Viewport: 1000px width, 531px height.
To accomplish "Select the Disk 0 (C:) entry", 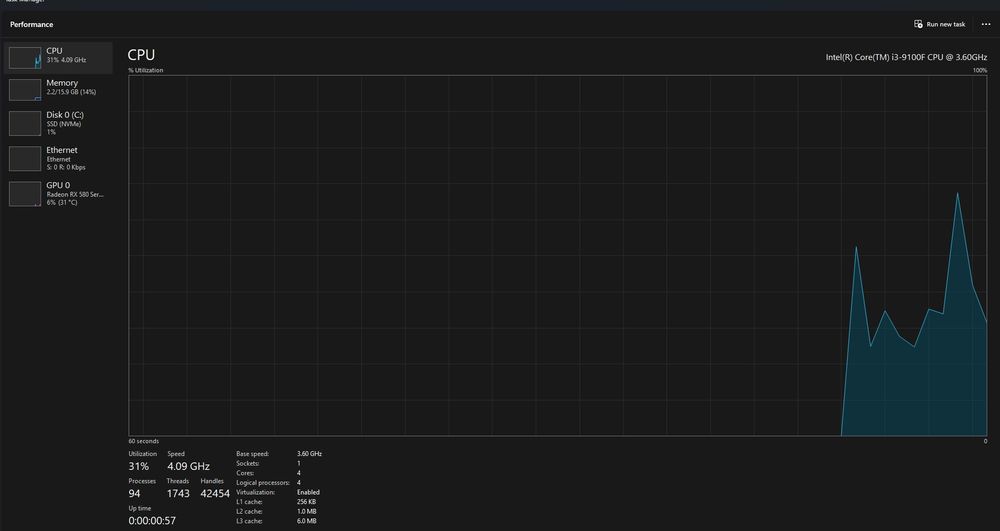I will point(58,123).
